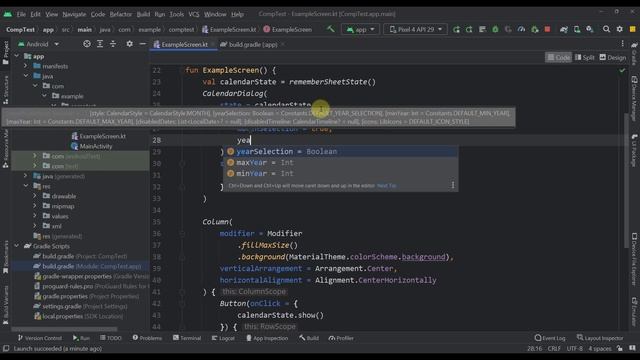Click the Project panel horizontal scrollbar
This screenshot has width=640, height=360.
coord(64,329)
